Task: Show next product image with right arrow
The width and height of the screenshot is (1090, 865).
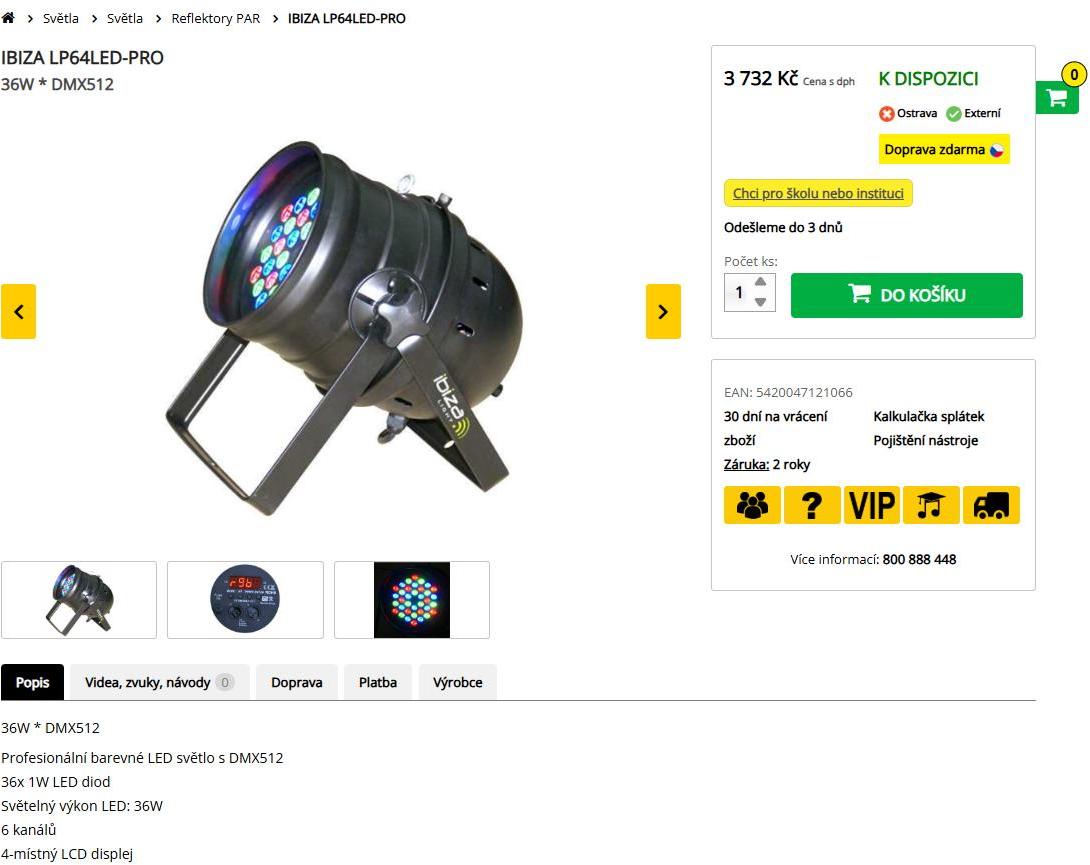Action: pos(663,312)
